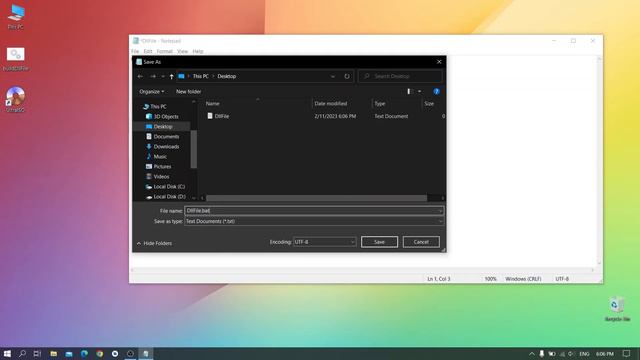Select Local Disk (C:) in navigation pane

(169, 187)
